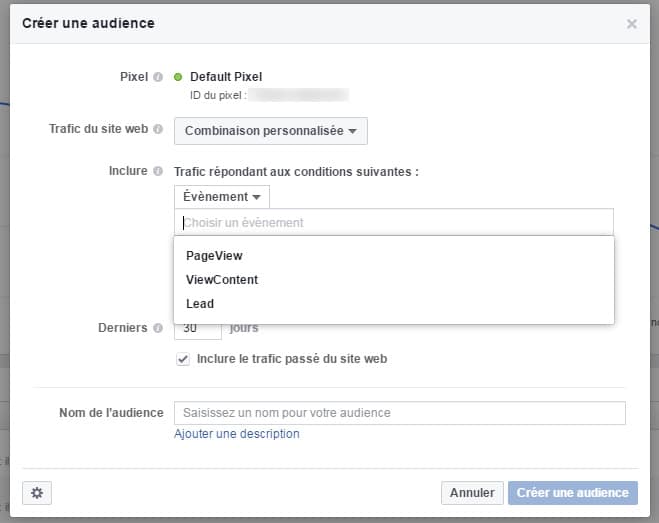Choose the Lead event option
Screen dimensions: 659x523
pyautogui.click(x=200, y=304)
